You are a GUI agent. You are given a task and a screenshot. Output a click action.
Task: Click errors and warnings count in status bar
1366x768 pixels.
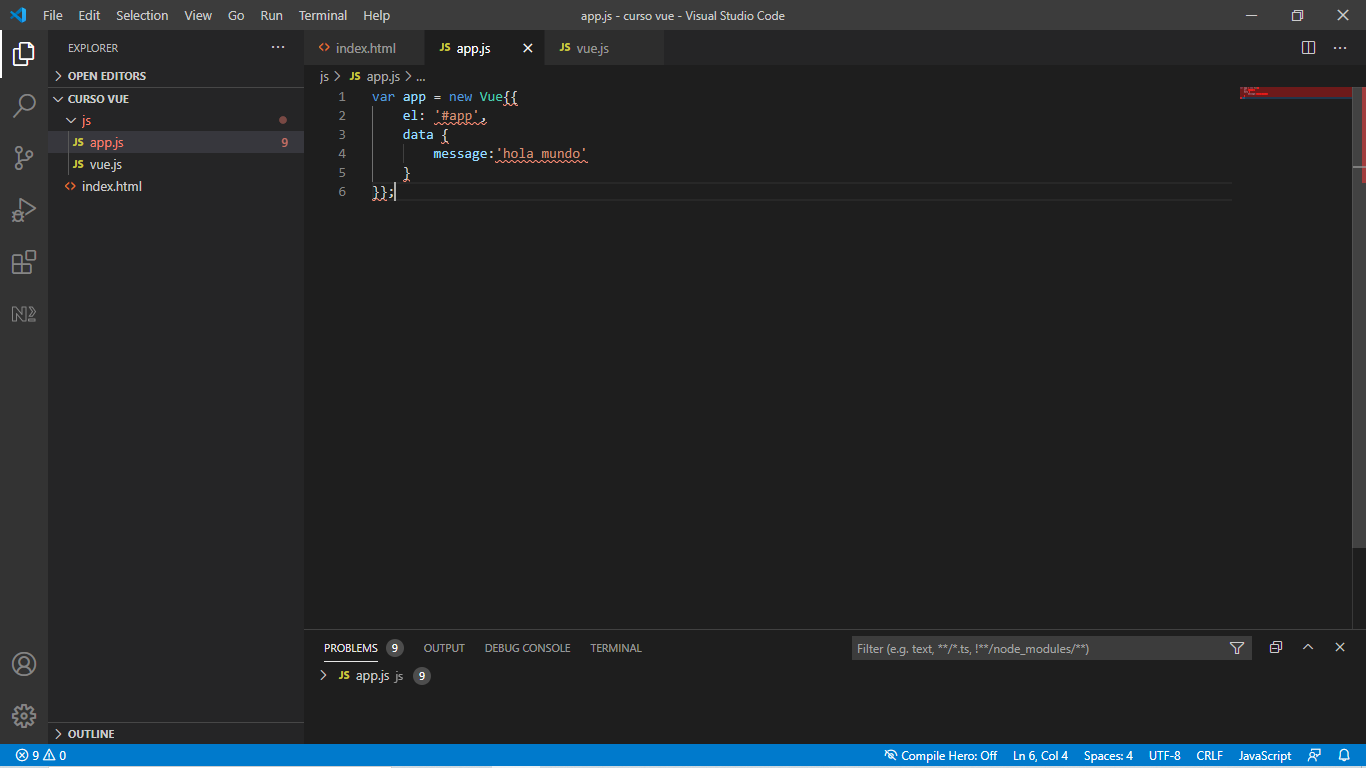[41, 756]
